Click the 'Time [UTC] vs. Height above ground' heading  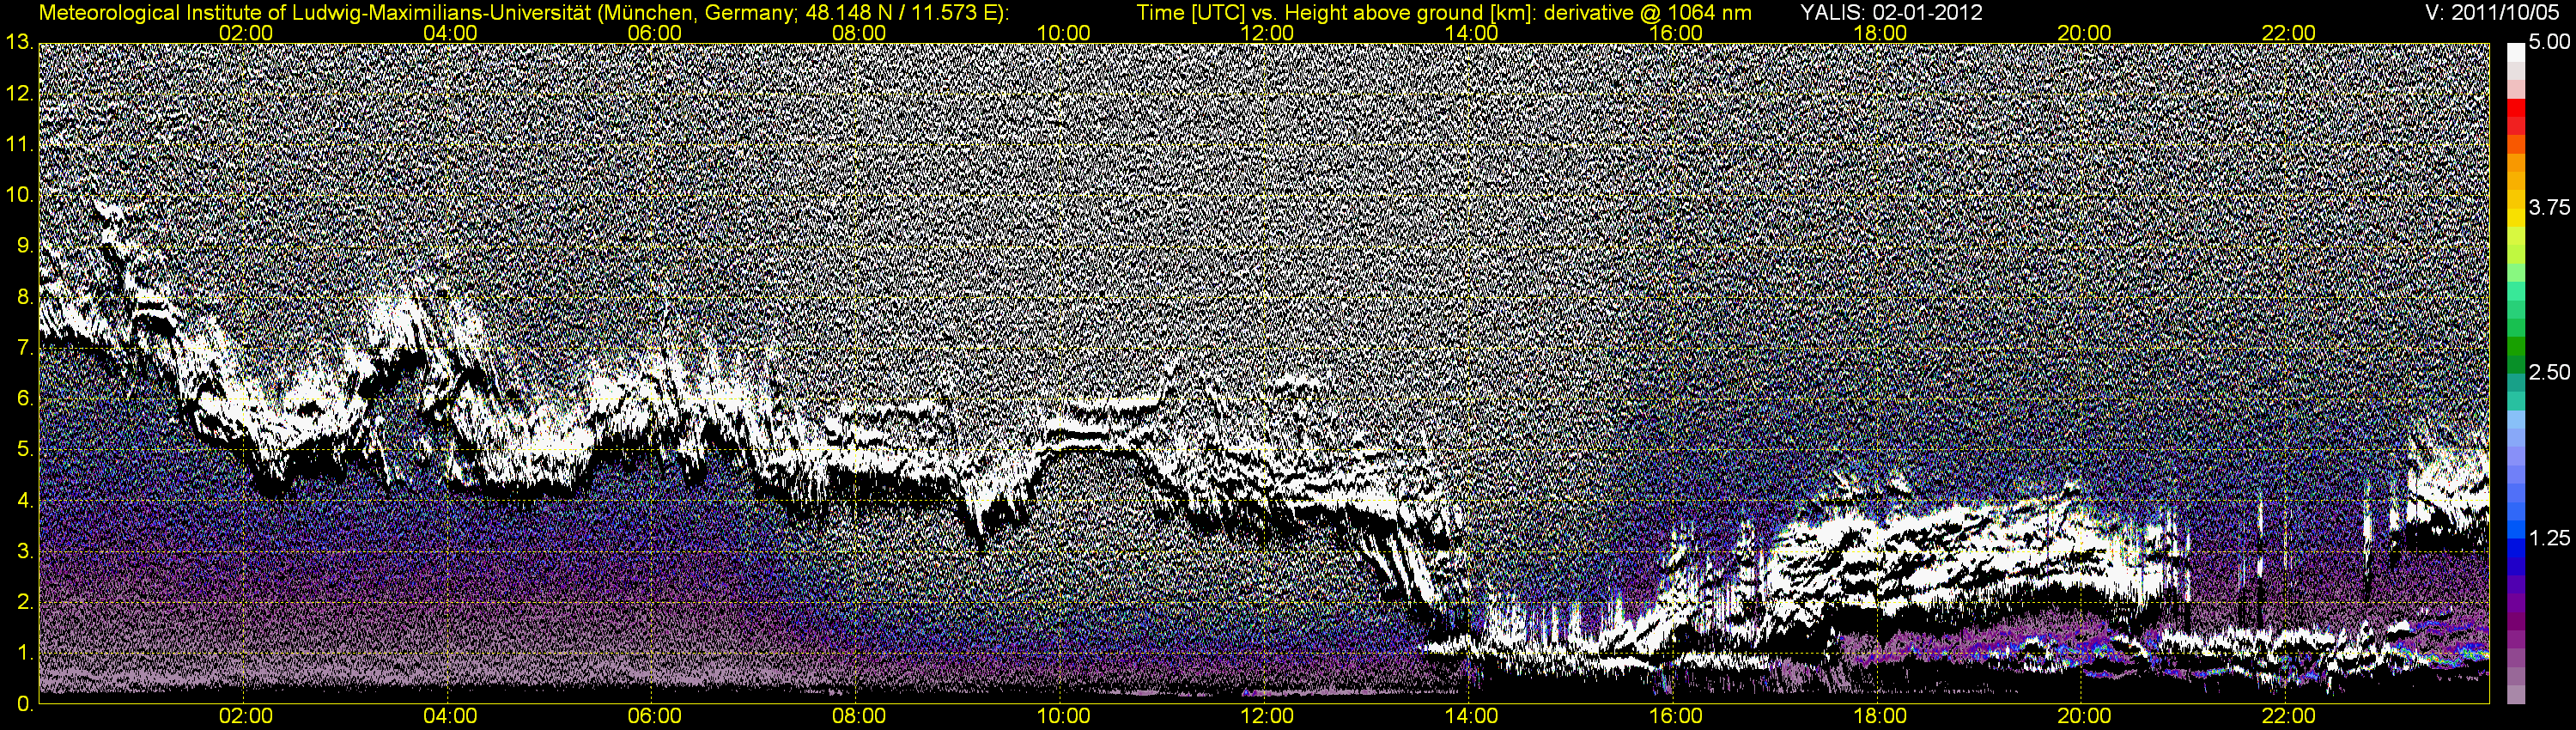1444,13
